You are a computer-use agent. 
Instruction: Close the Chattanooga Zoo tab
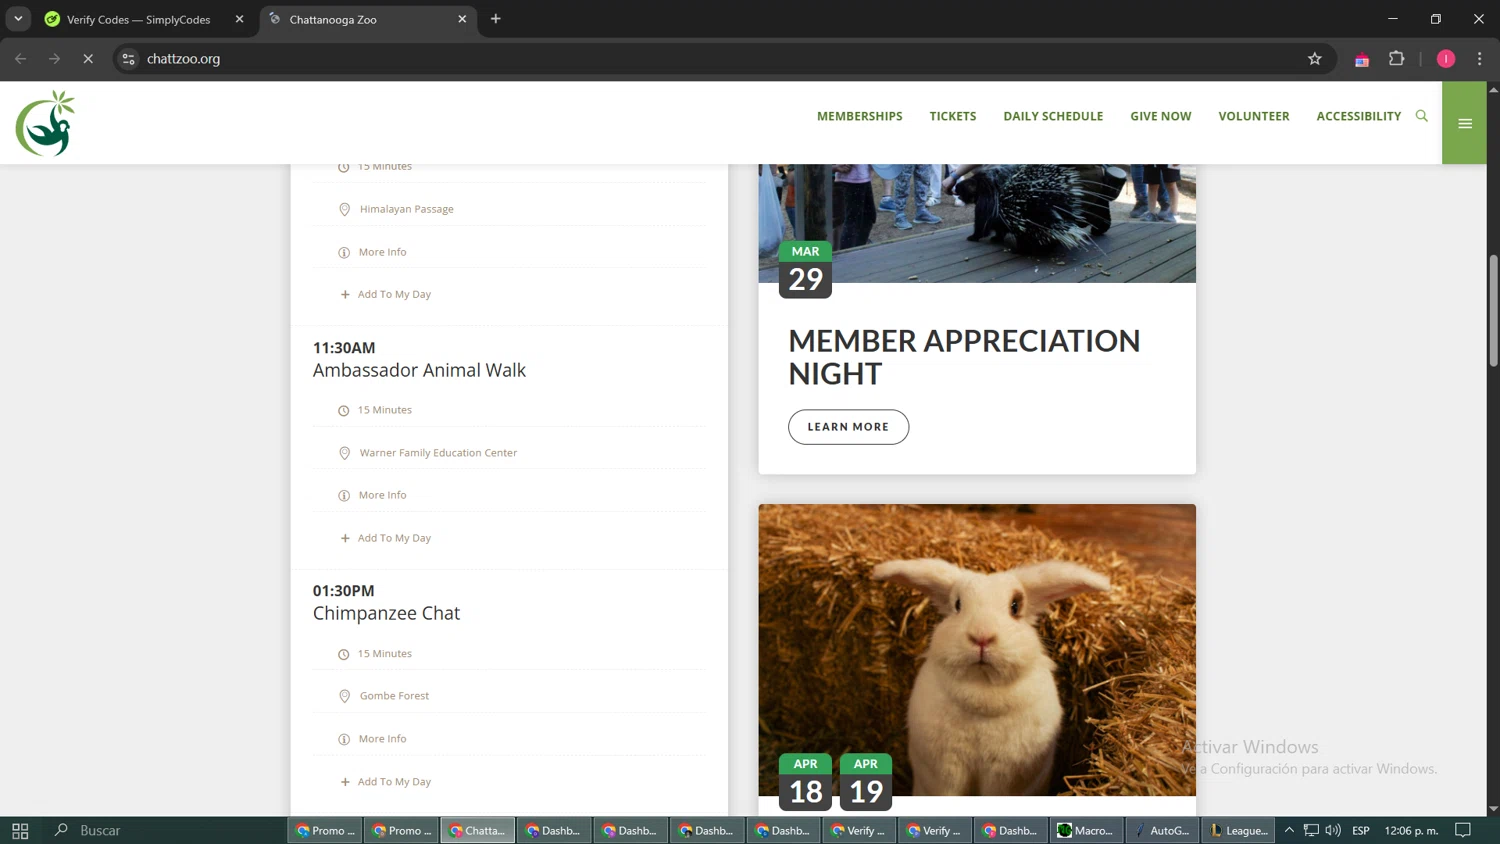(462, 19)
